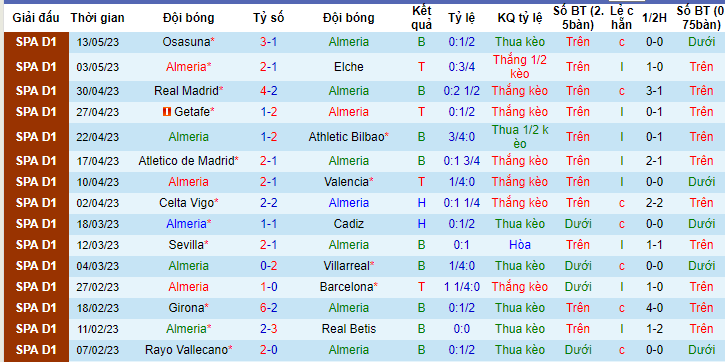Select the 4-2 score against Real Madrid

[x=269, y=91]
